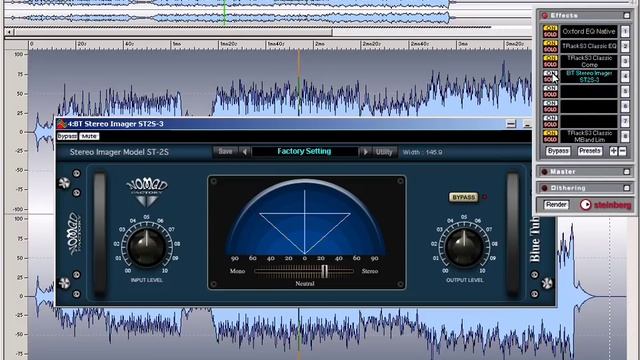Collapse the Effects panel
Screen dimensions: 640x360
[x=627, y=16]
